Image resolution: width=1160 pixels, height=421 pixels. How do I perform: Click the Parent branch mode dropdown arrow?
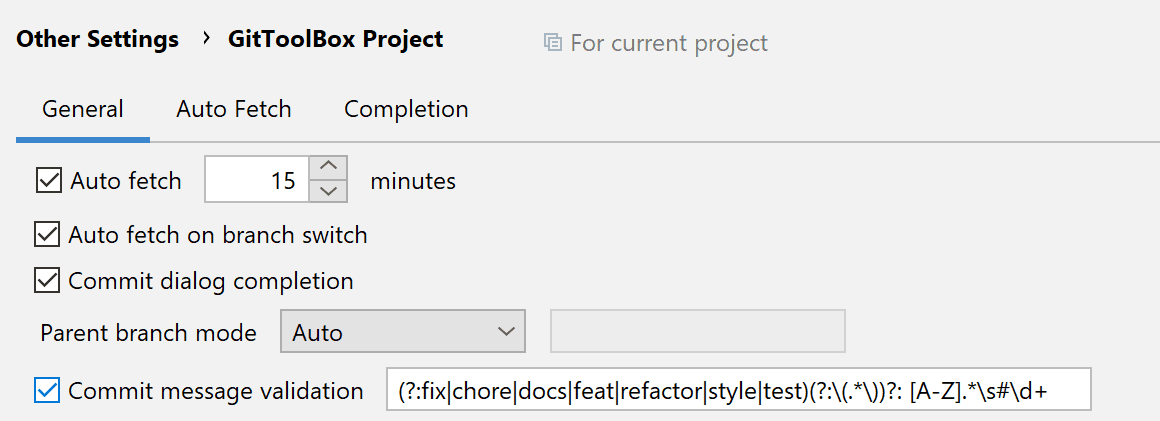(x=504, y=333)
